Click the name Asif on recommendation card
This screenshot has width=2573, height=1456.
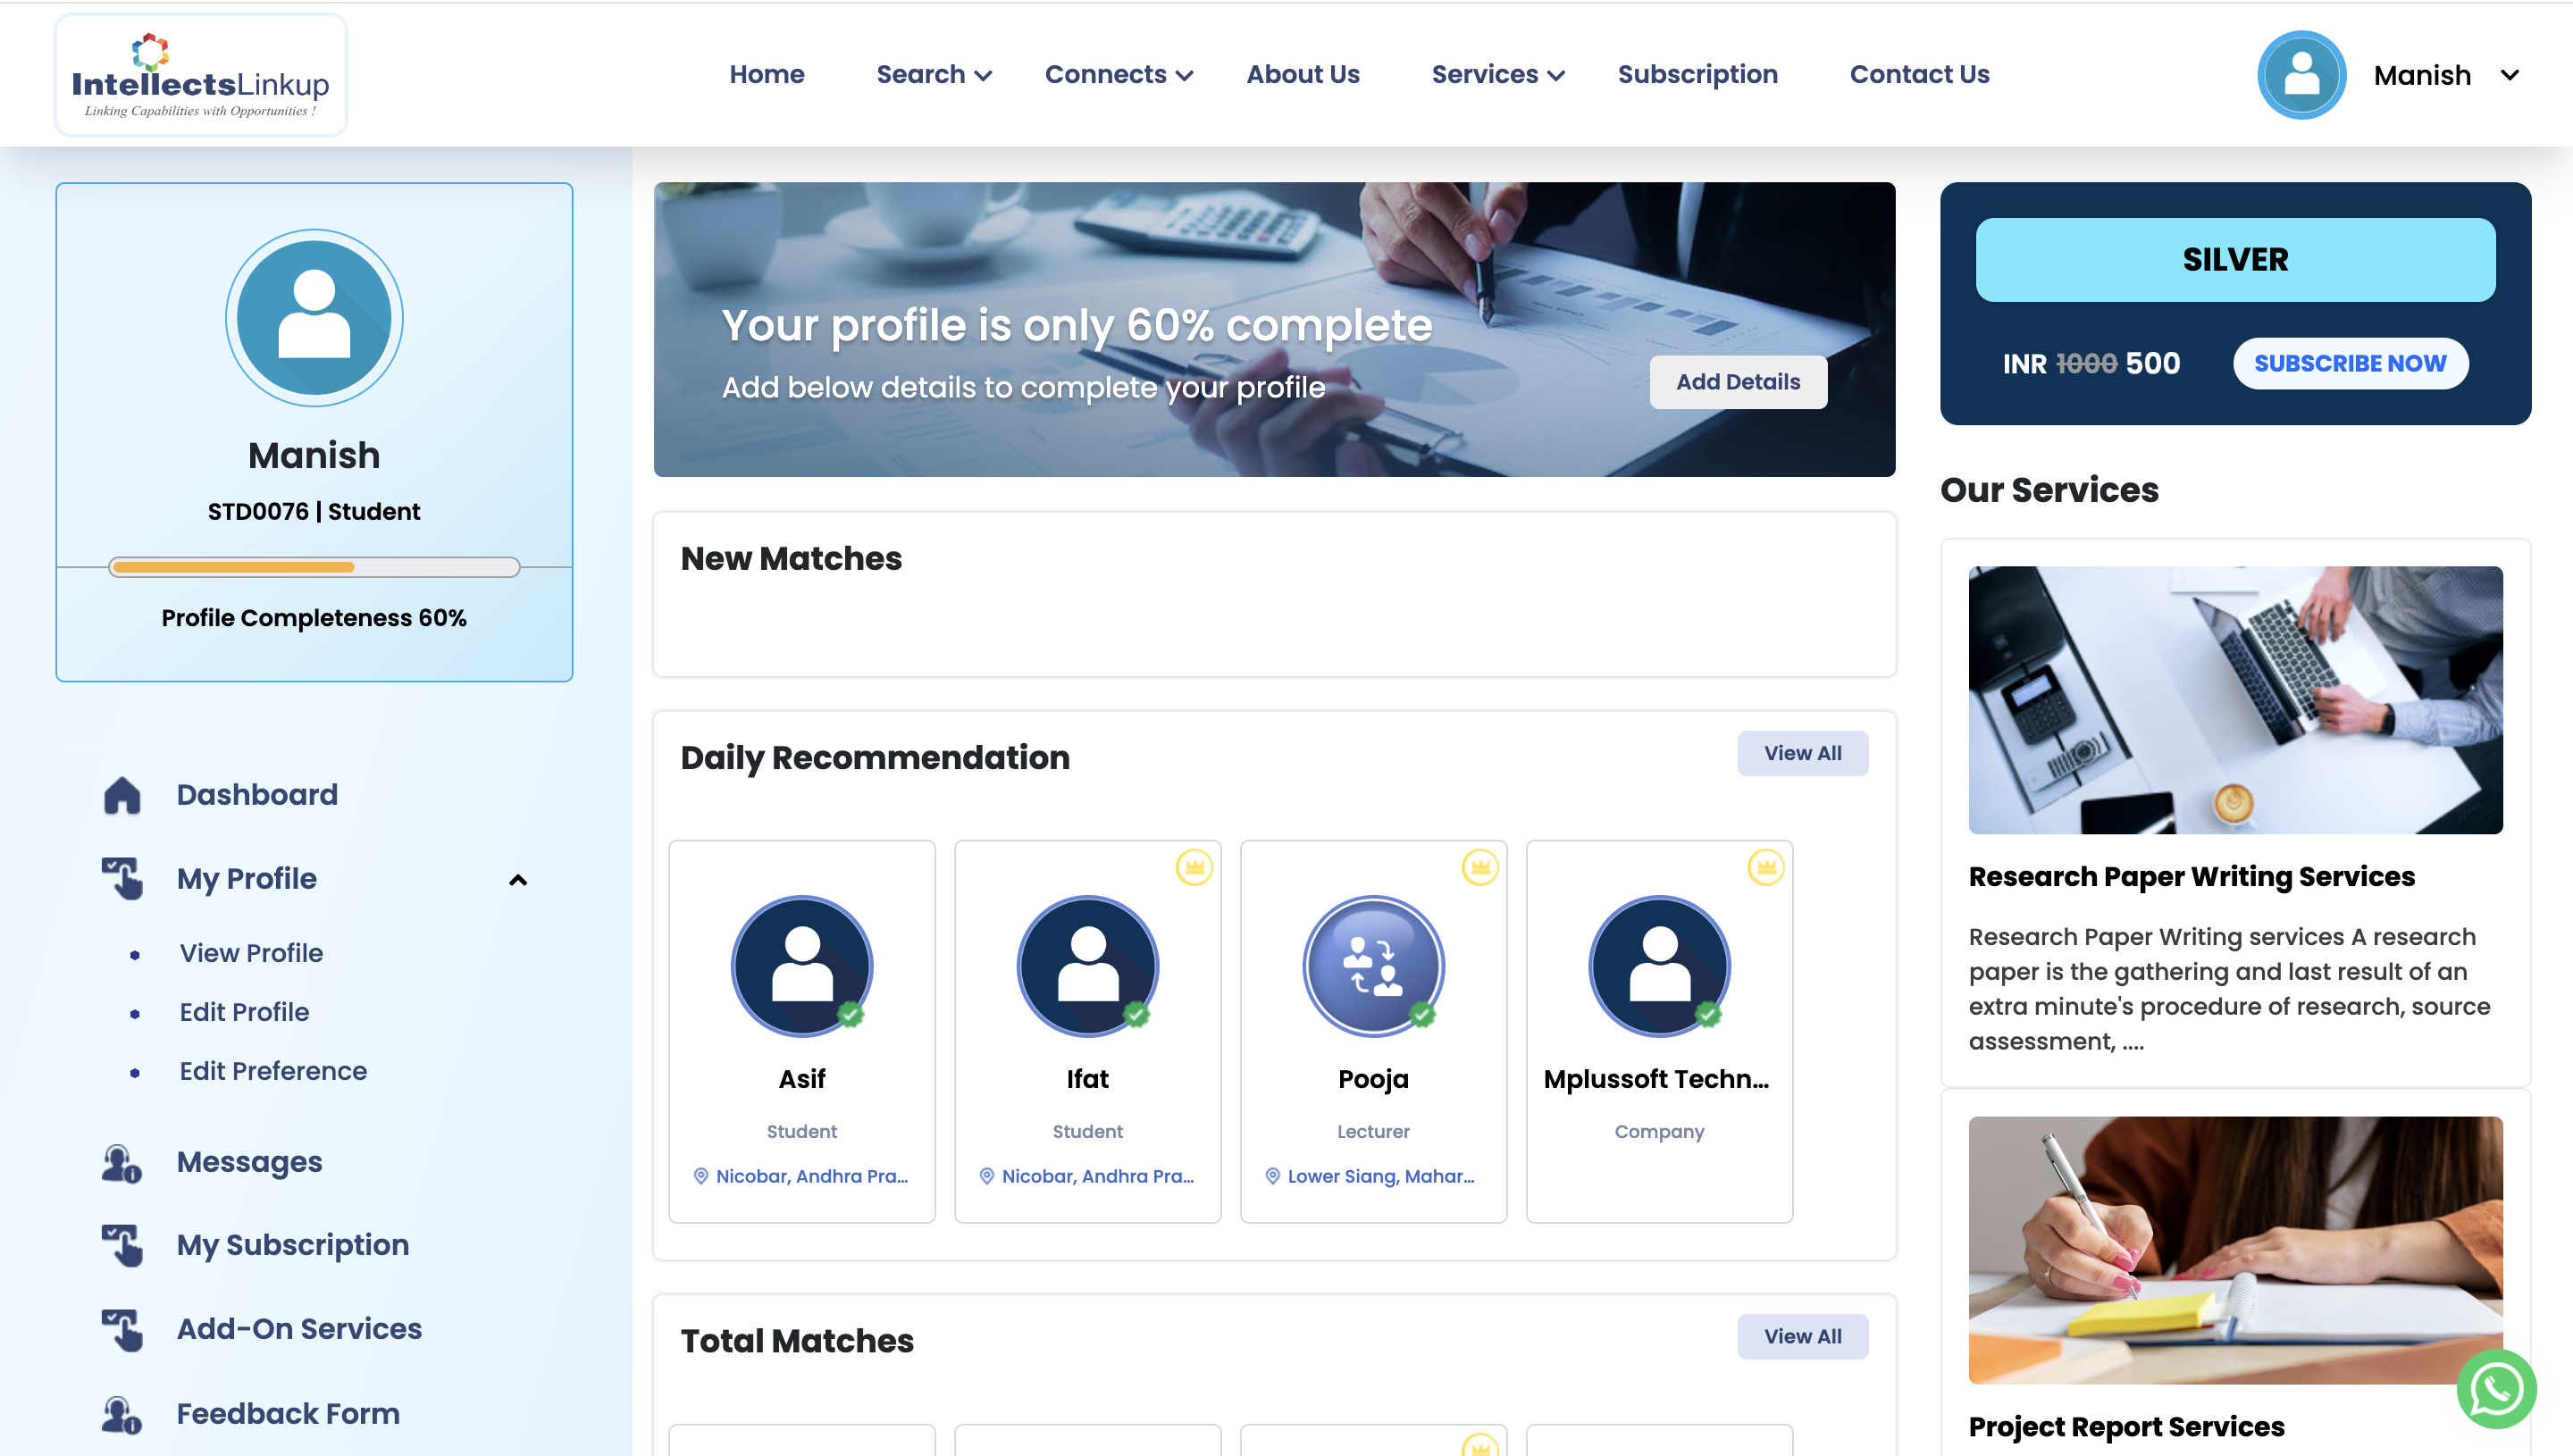point(802,1079)
